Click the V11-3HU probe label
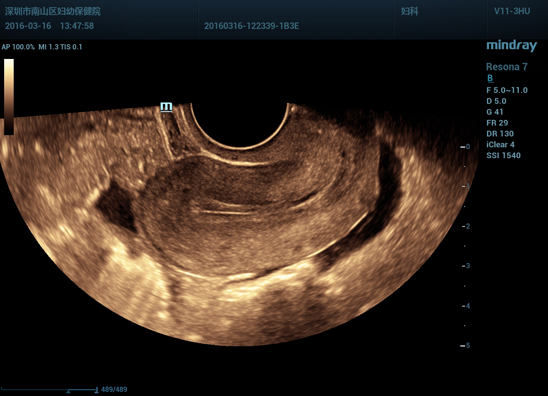 click(x=512, y=11)
